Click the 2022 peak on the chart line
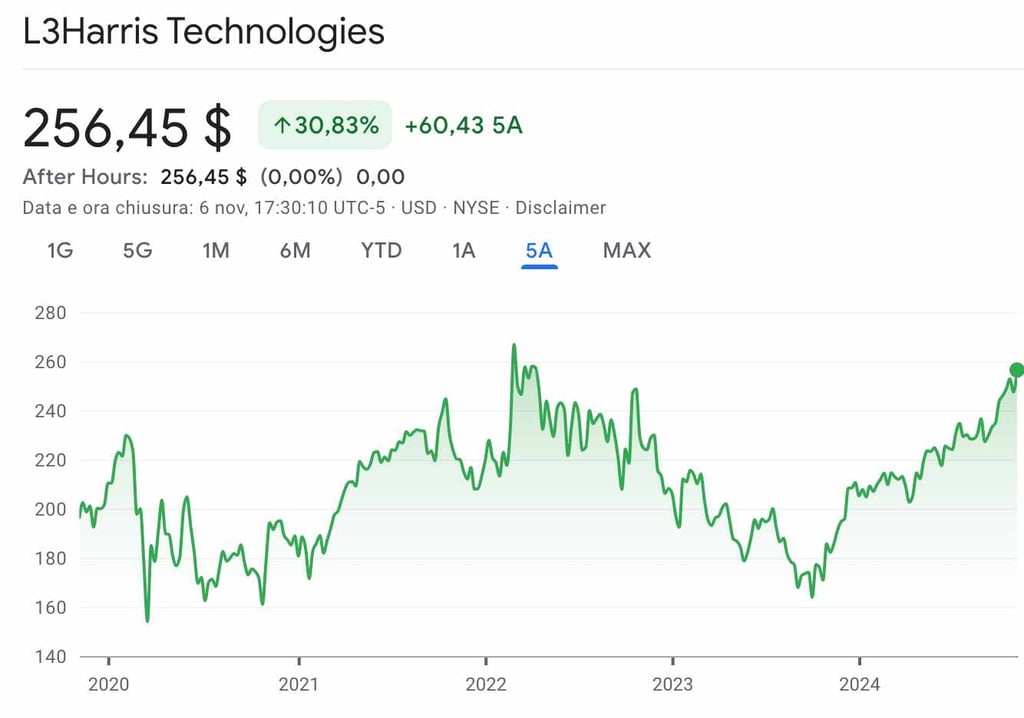Viewport: 1024px width, 718px height. tap(514, 346)
